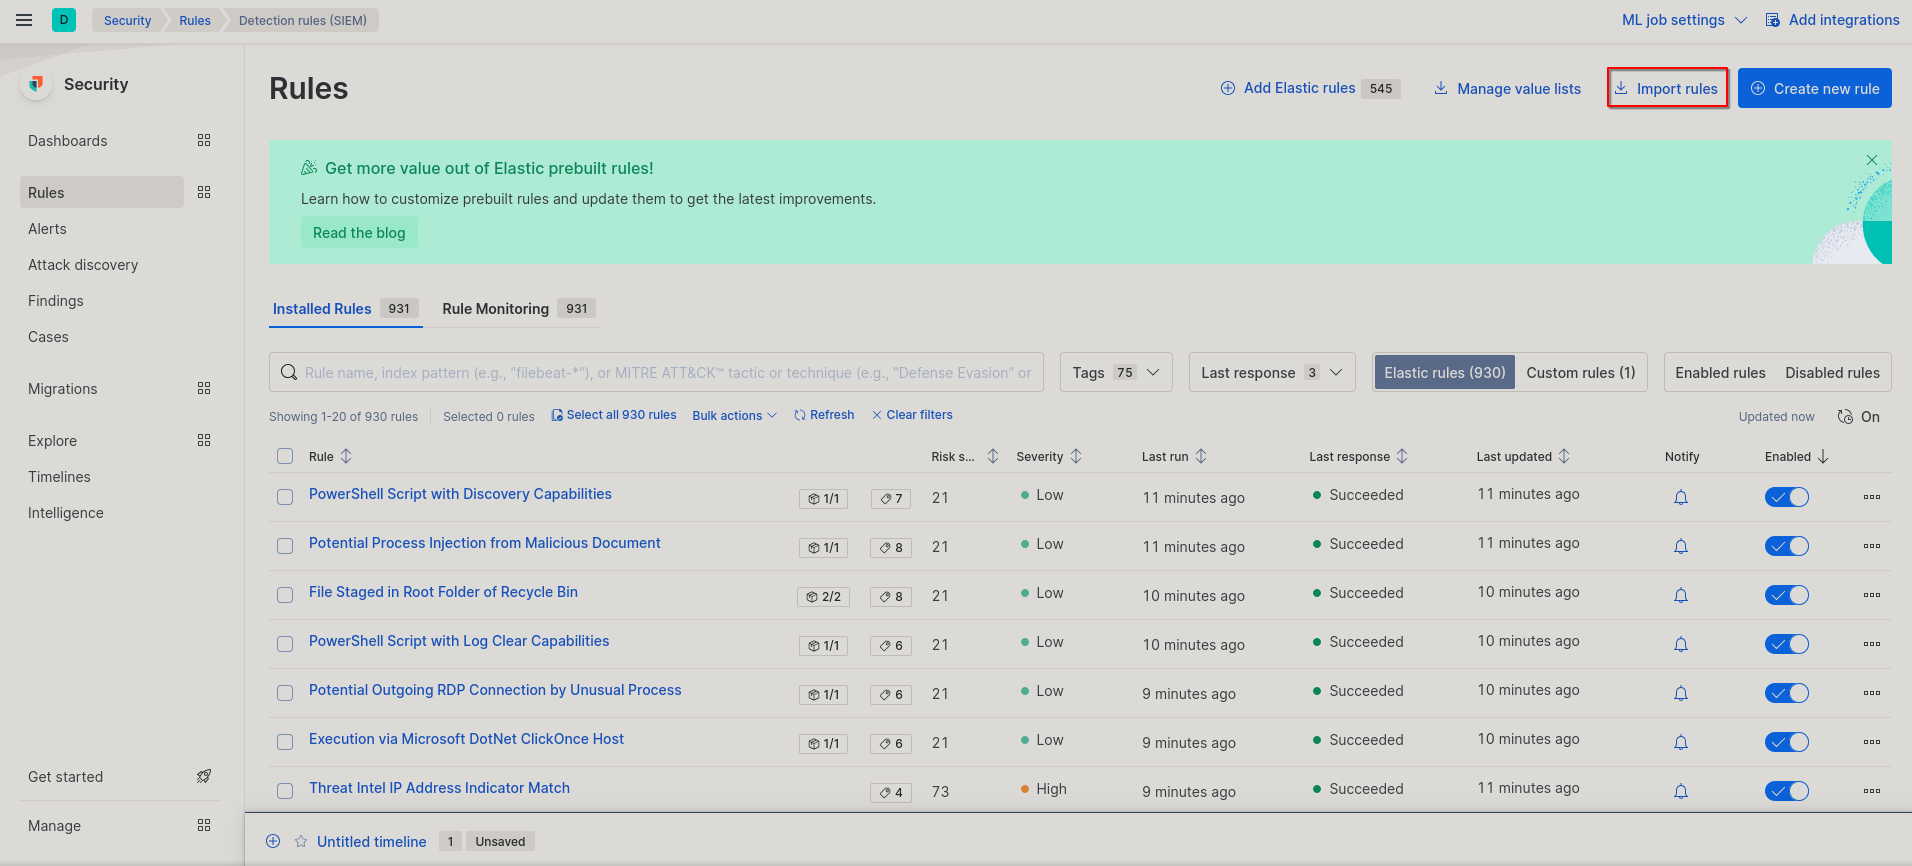Disable Execution via Microsoft DotNet ClickOnce rule toggle
This screenshot has height=866, width=1912.
(x=1787, y=742)
